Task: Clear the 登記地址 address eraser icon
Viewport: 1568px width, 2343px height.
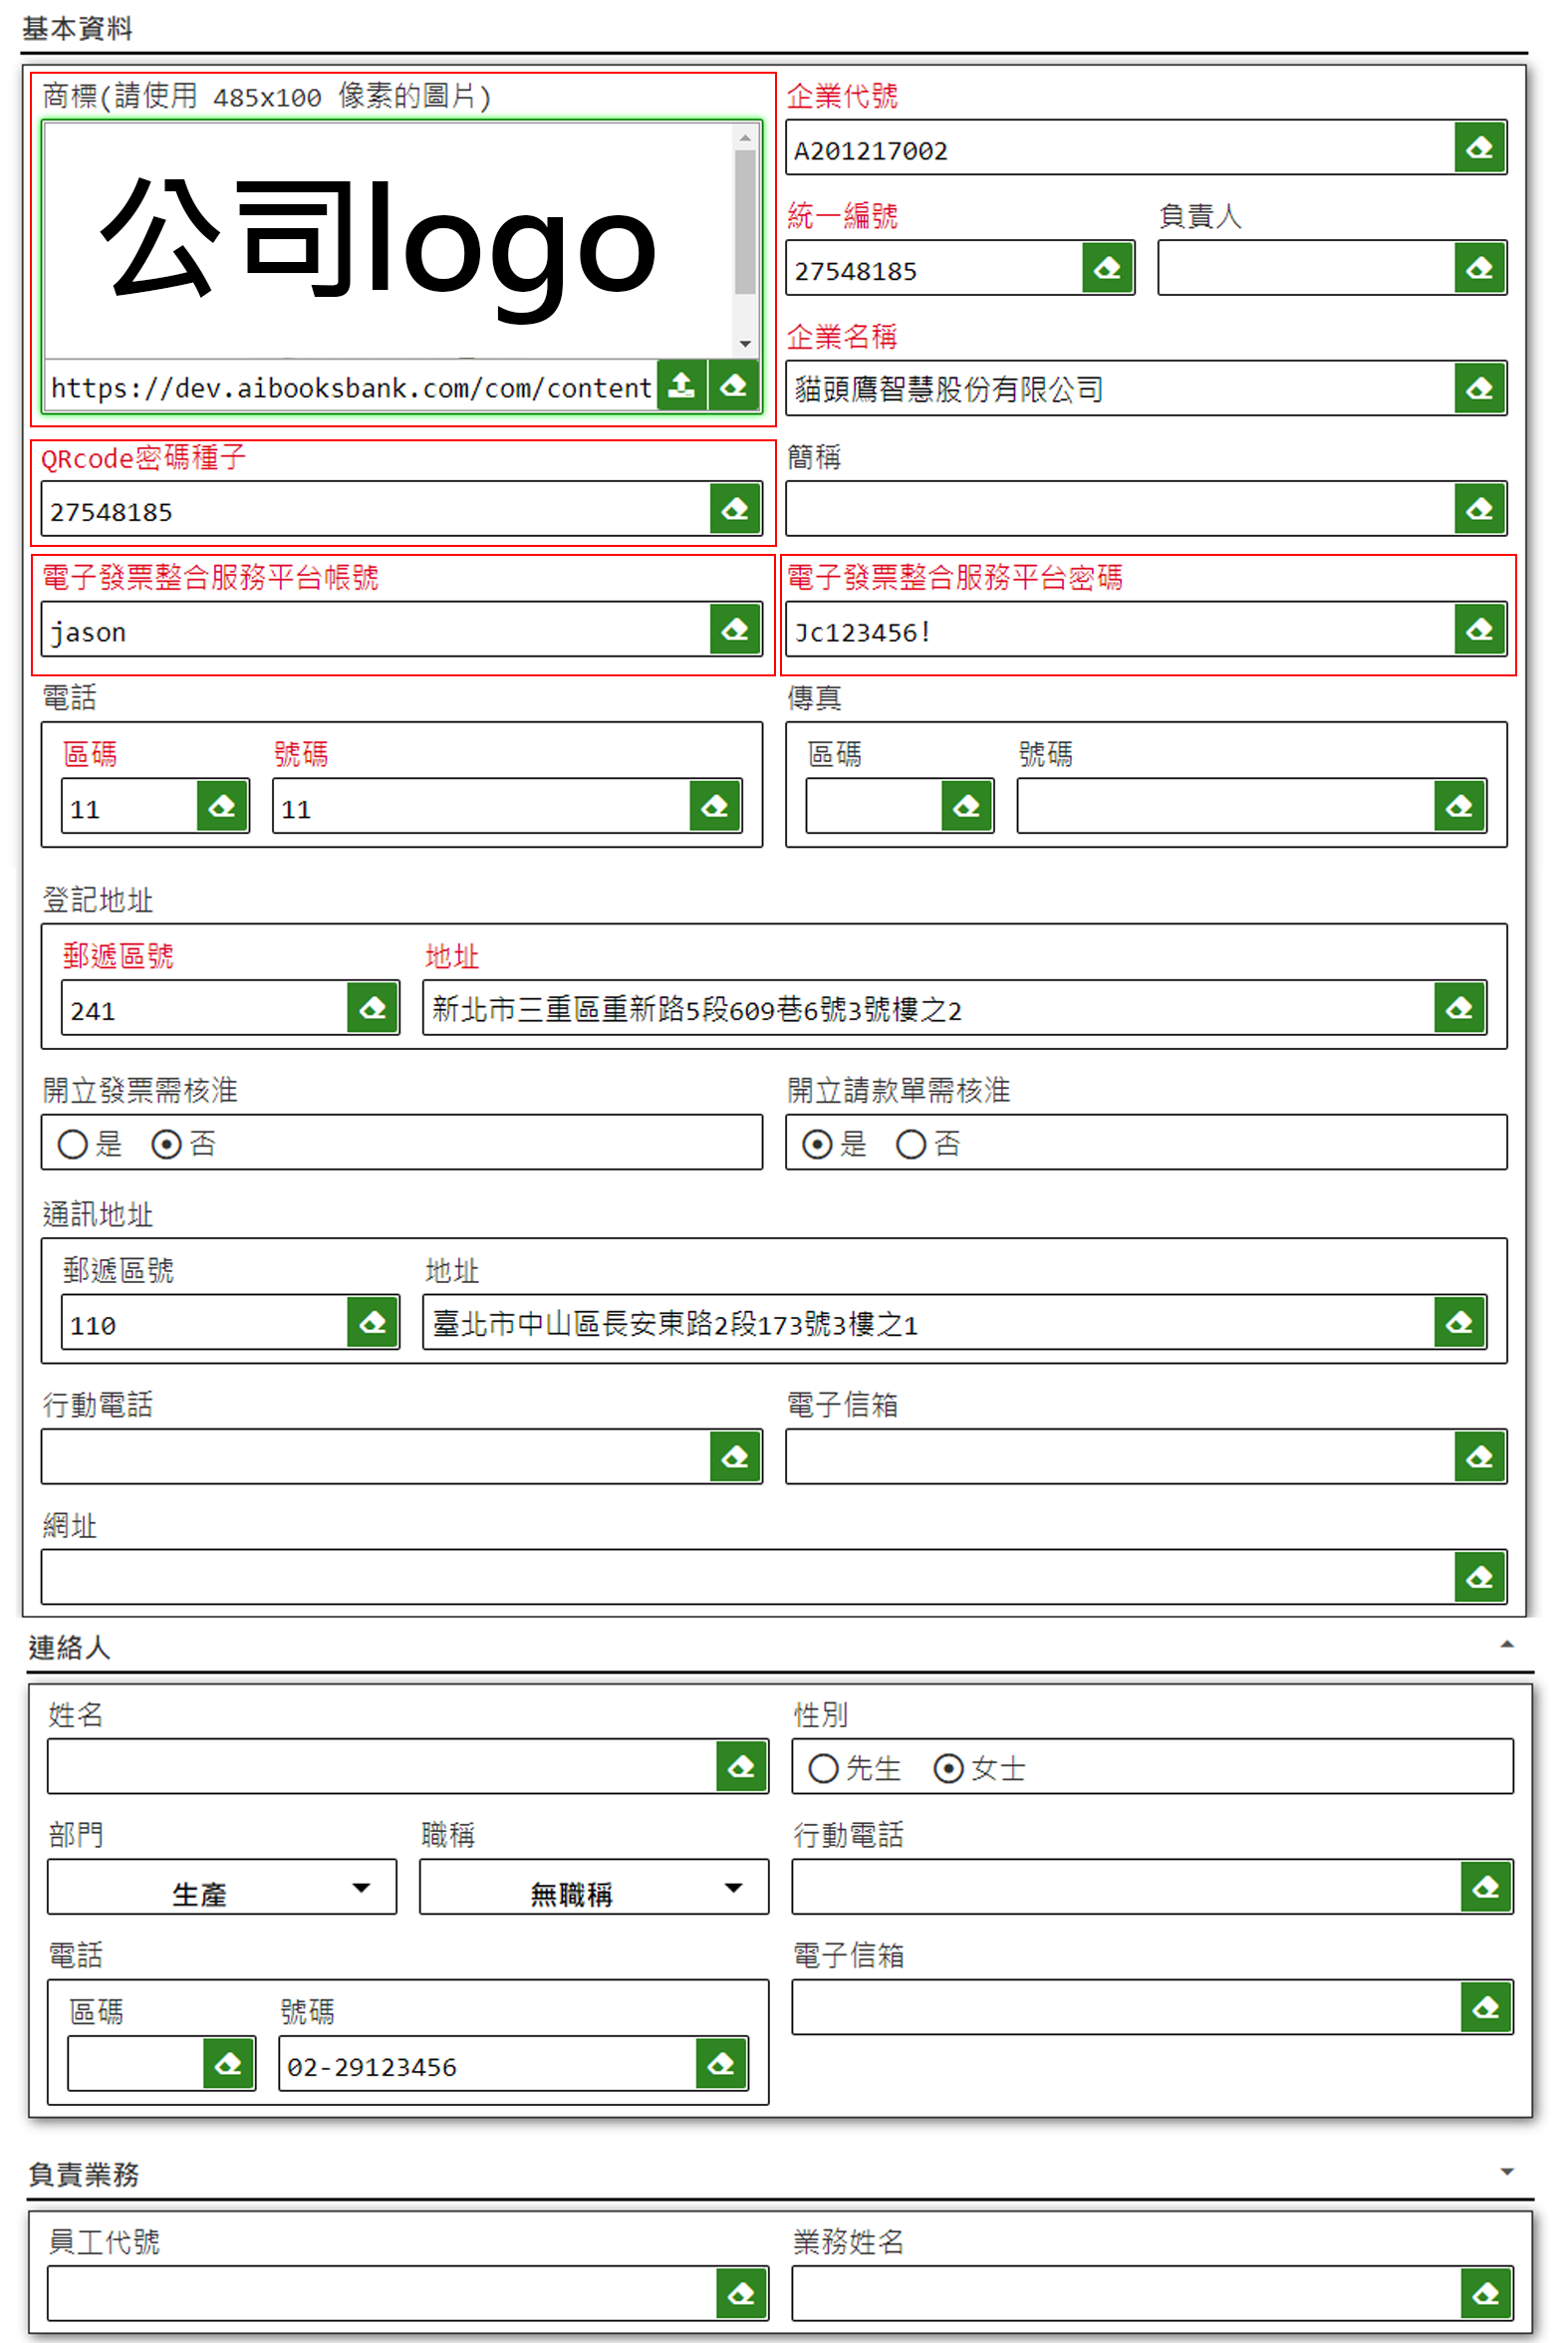Action: (1460, 1007)
